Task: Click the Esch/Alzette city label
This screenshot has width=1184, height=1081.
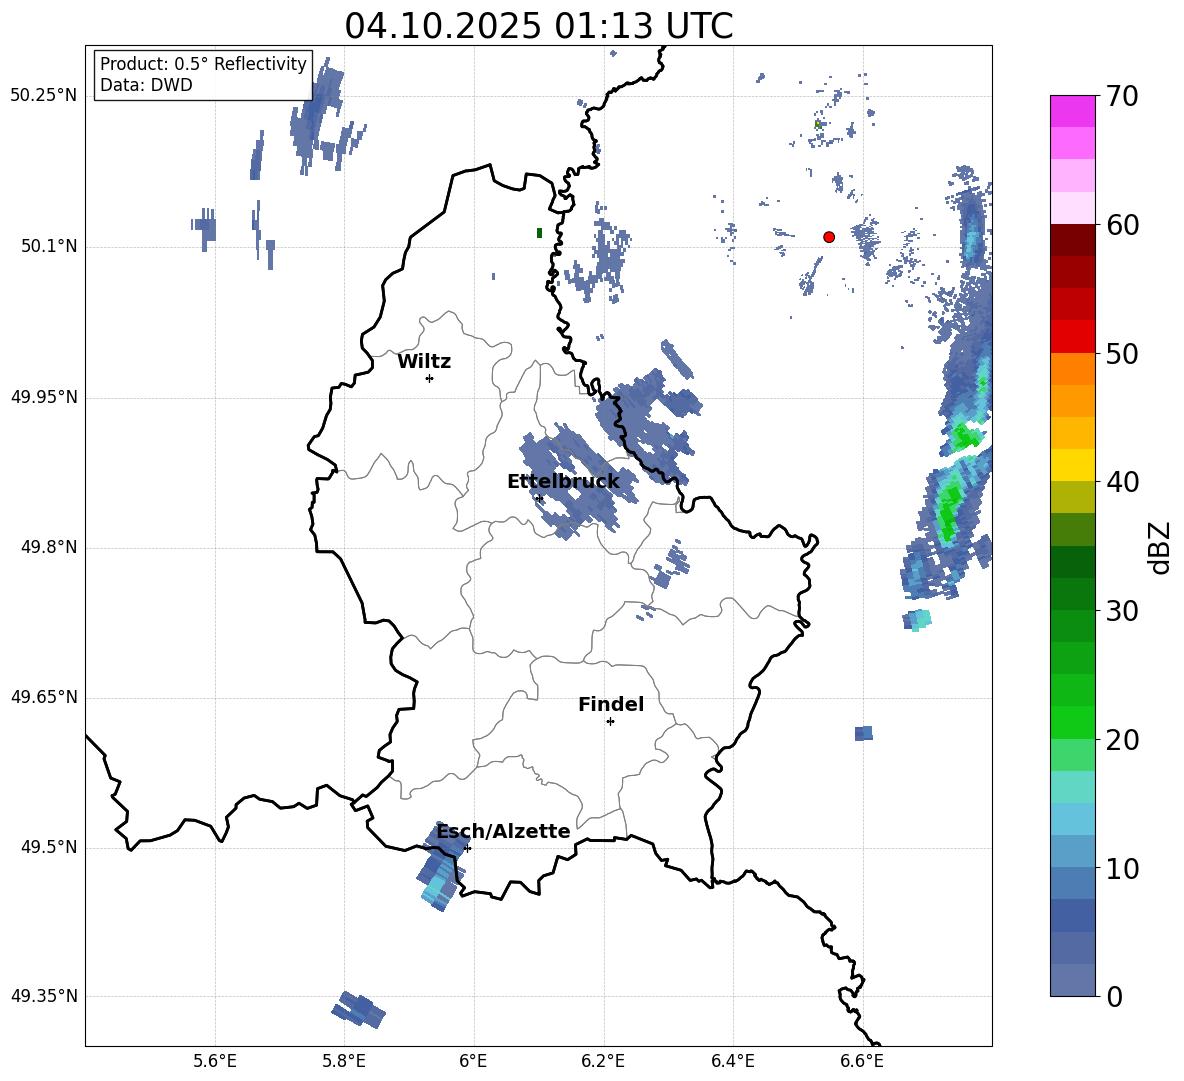Action: (504, 832)
